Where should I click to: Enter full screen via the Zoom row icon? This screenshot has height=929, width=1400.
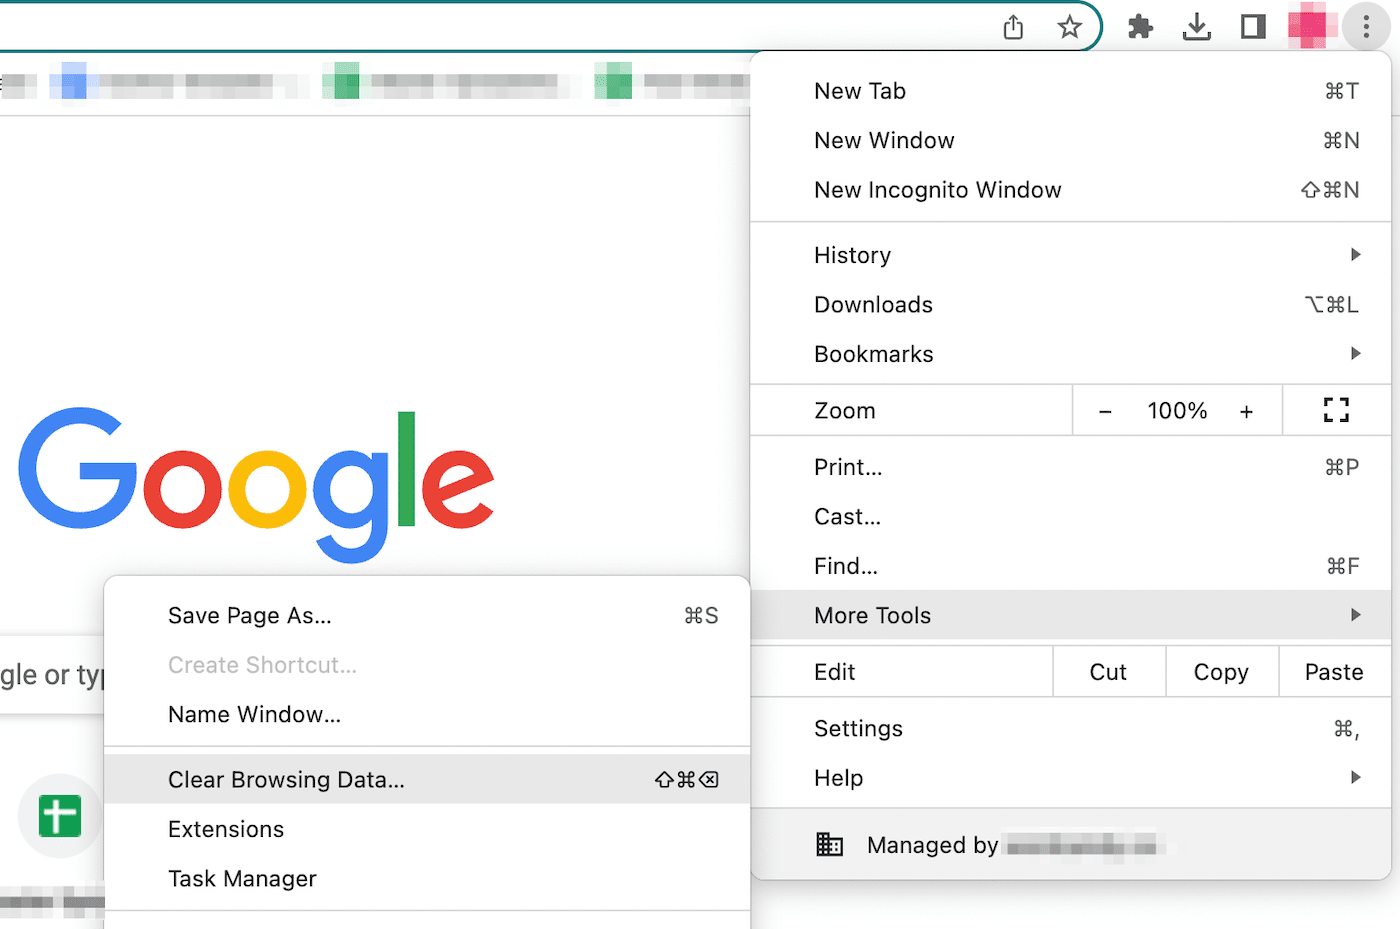tap(1336, 409)
